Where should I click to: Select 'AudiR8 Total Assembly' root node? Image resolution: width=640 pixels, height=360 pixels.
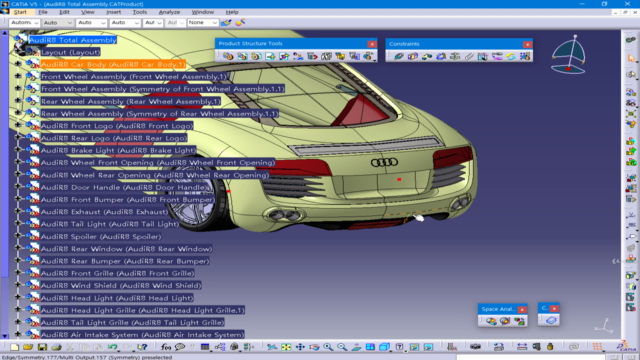point(73,40)
